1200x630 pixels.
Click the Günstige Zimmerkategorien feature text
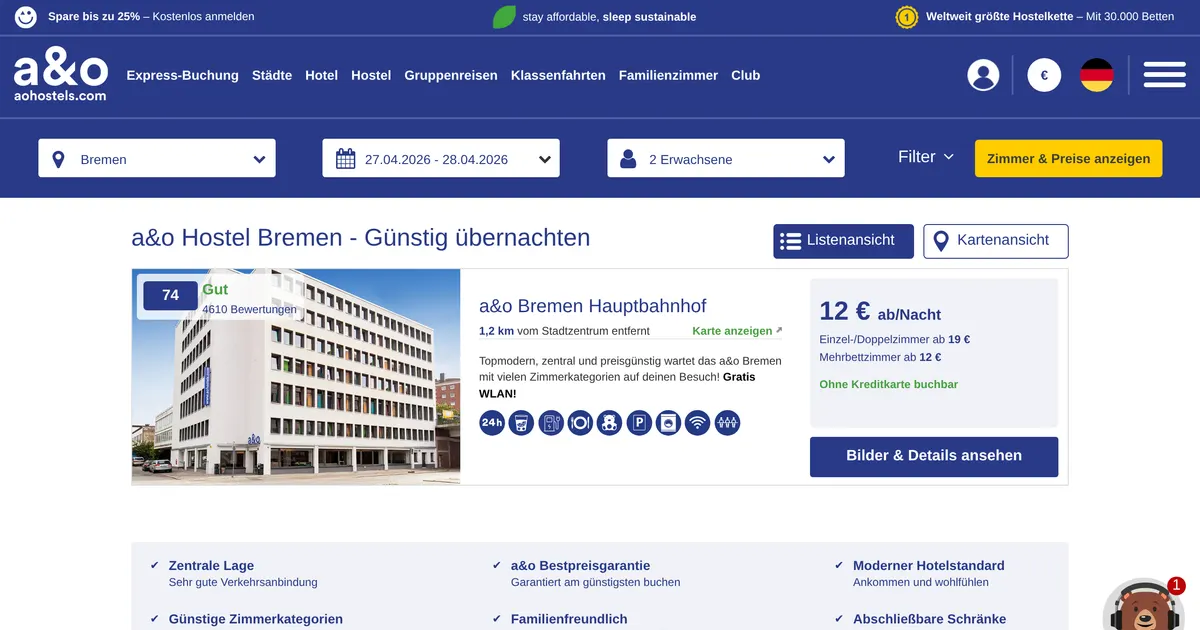[256, 619]
